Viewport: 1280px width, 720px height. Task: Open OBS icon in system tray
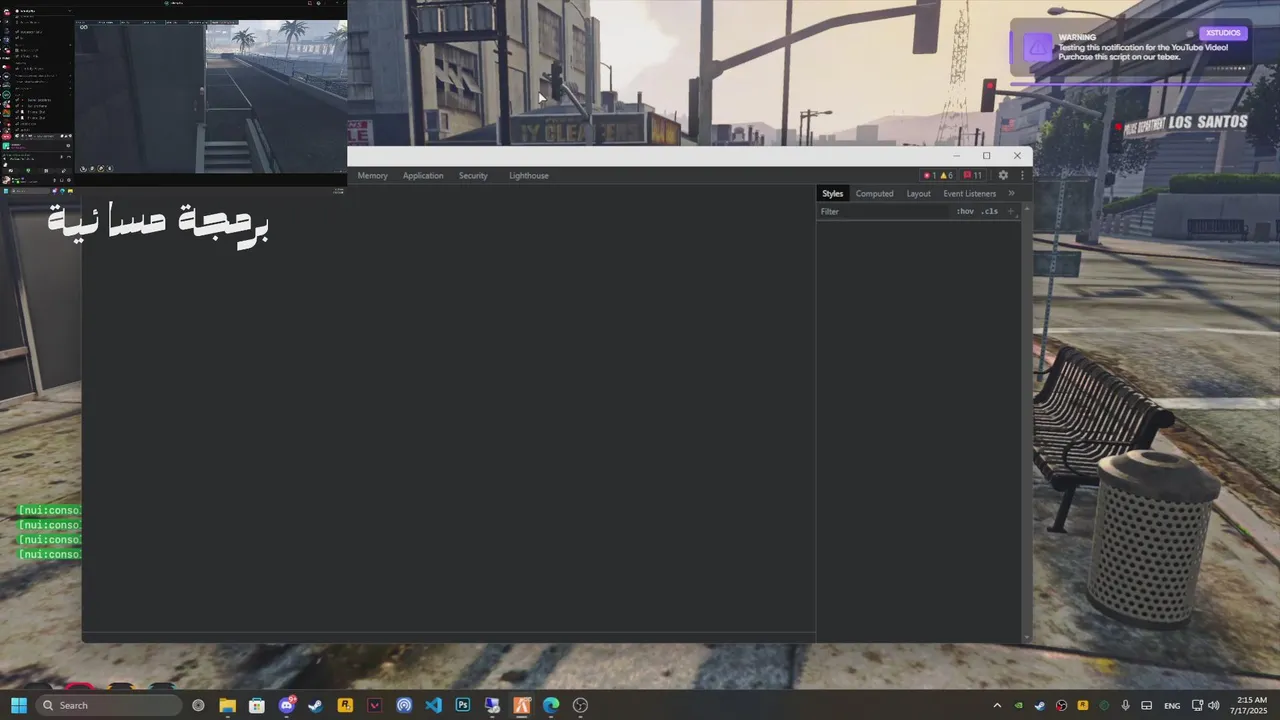tap(1061, 705)
